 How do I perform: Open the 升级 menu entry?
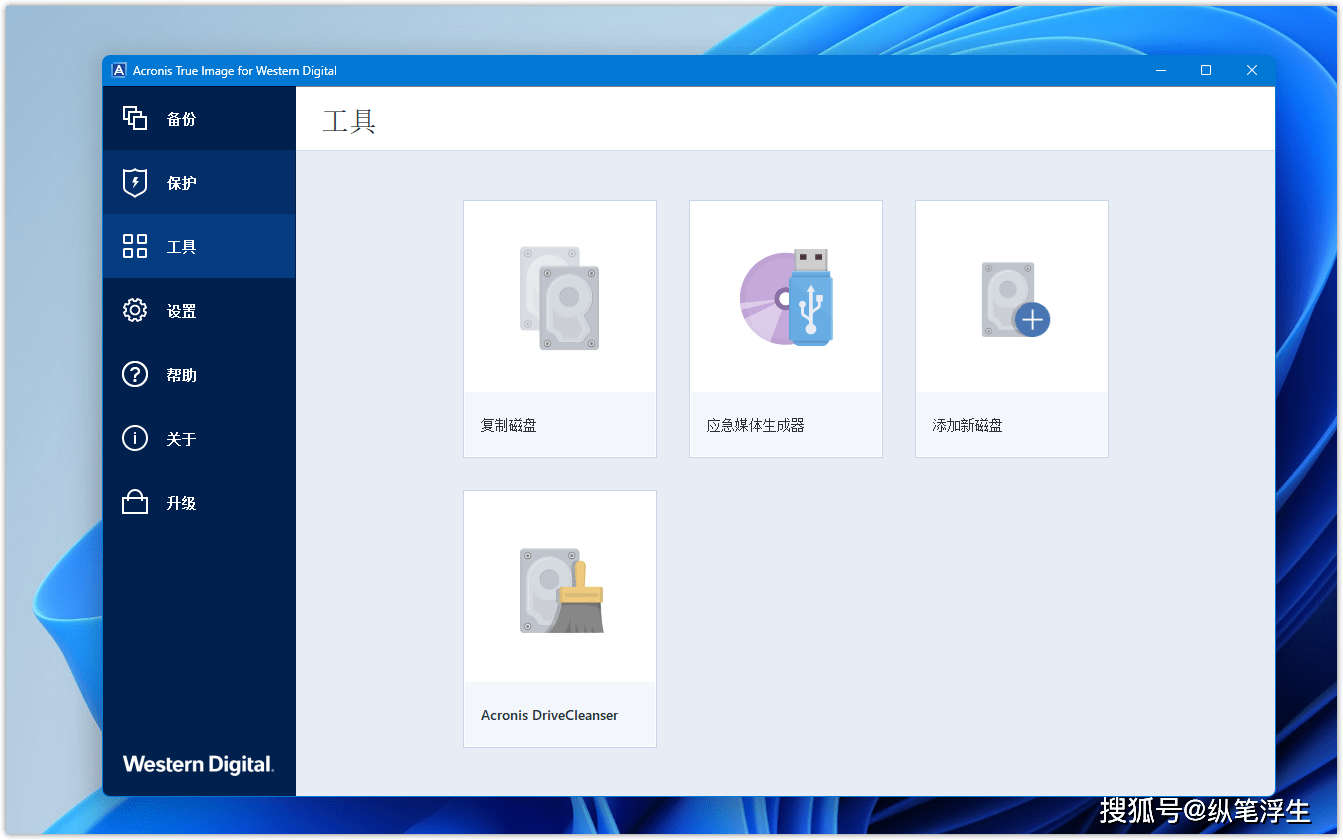pos(199,502)
